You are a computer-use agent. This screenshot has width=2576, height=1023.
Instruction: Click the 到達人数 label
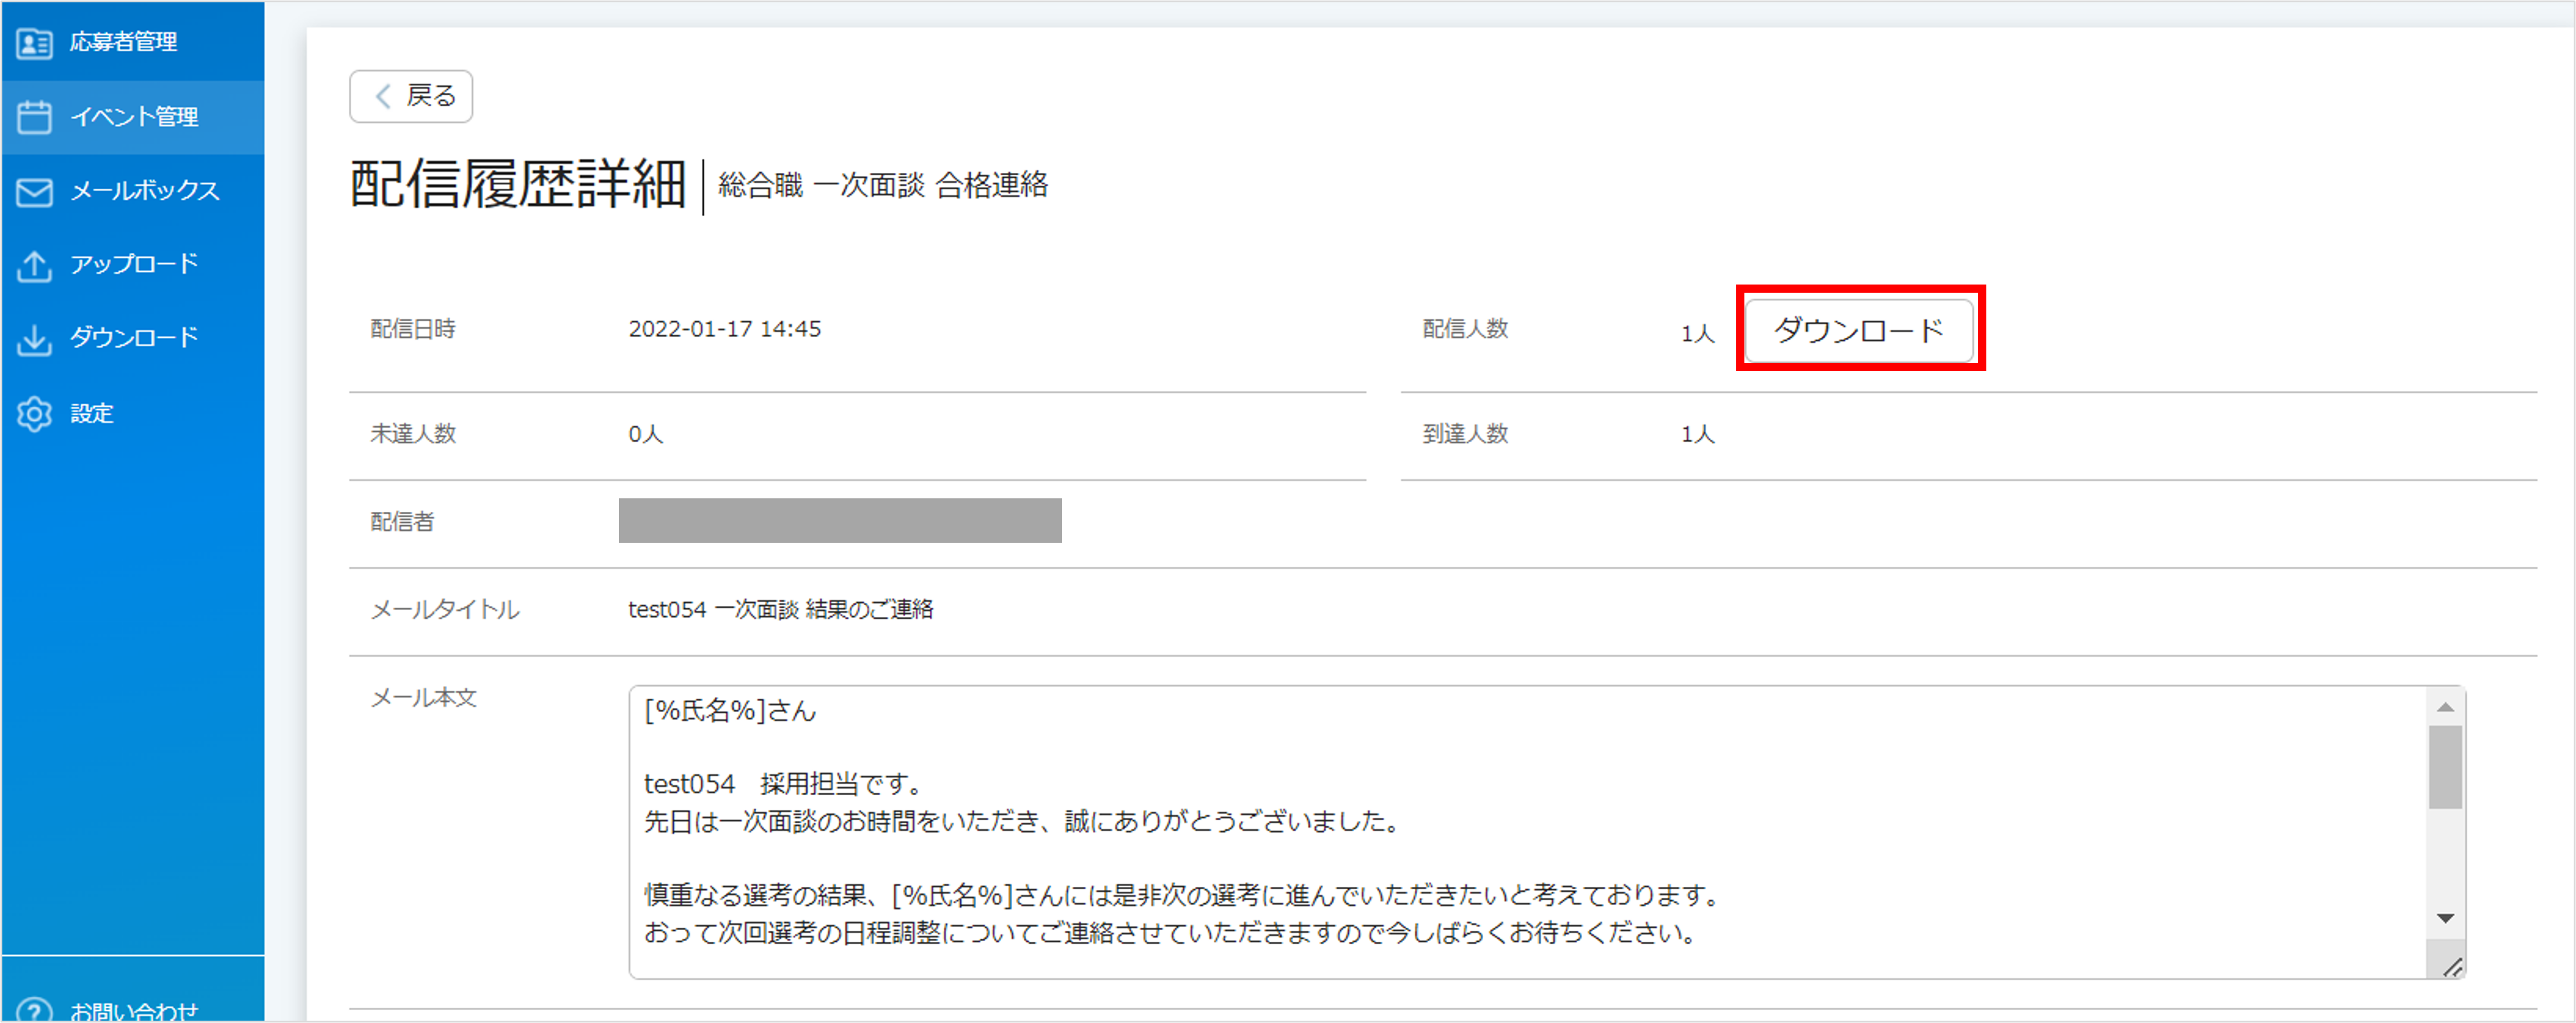coord(1465,434)
